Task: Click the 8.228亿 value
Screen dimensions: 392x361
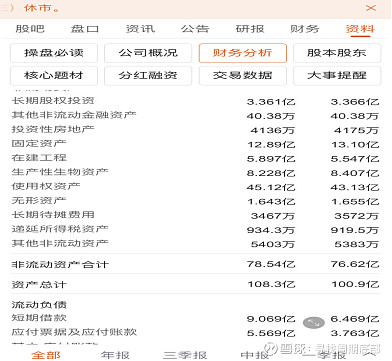Action: [271, 173]
